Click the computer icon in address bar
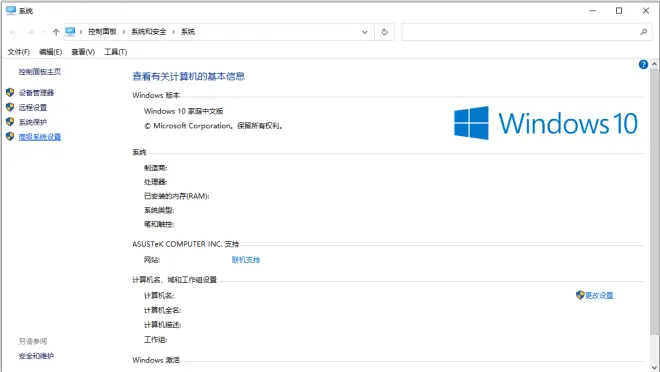Screen dimensions: 660x372 (70, 32)
